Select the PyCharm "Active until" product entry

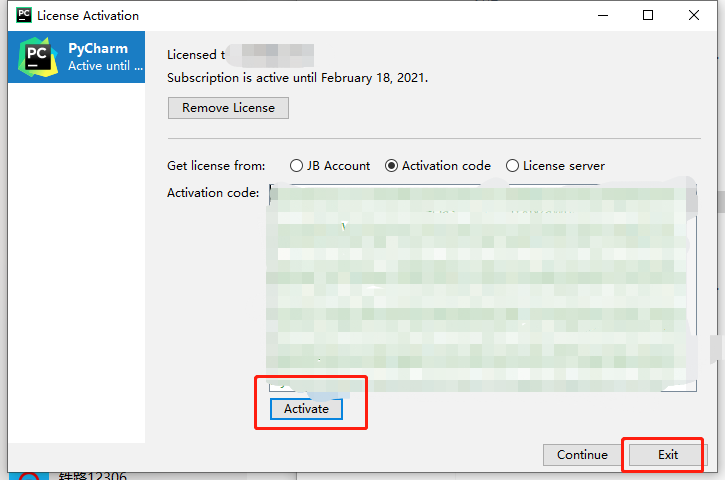[x=76, y=57]
